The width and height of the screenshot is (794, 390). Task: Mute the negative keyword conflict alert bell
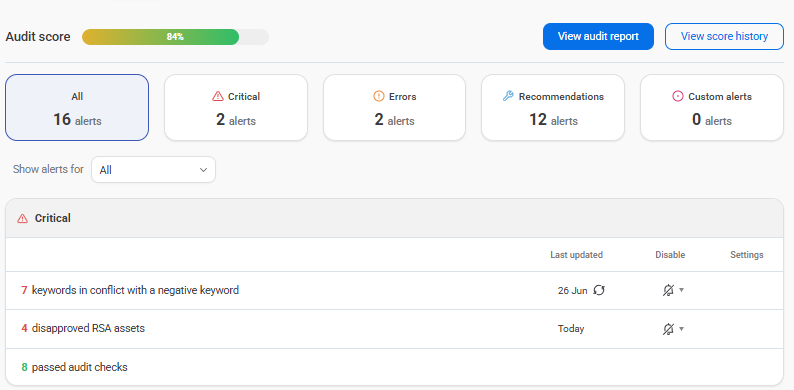point(668,290)
